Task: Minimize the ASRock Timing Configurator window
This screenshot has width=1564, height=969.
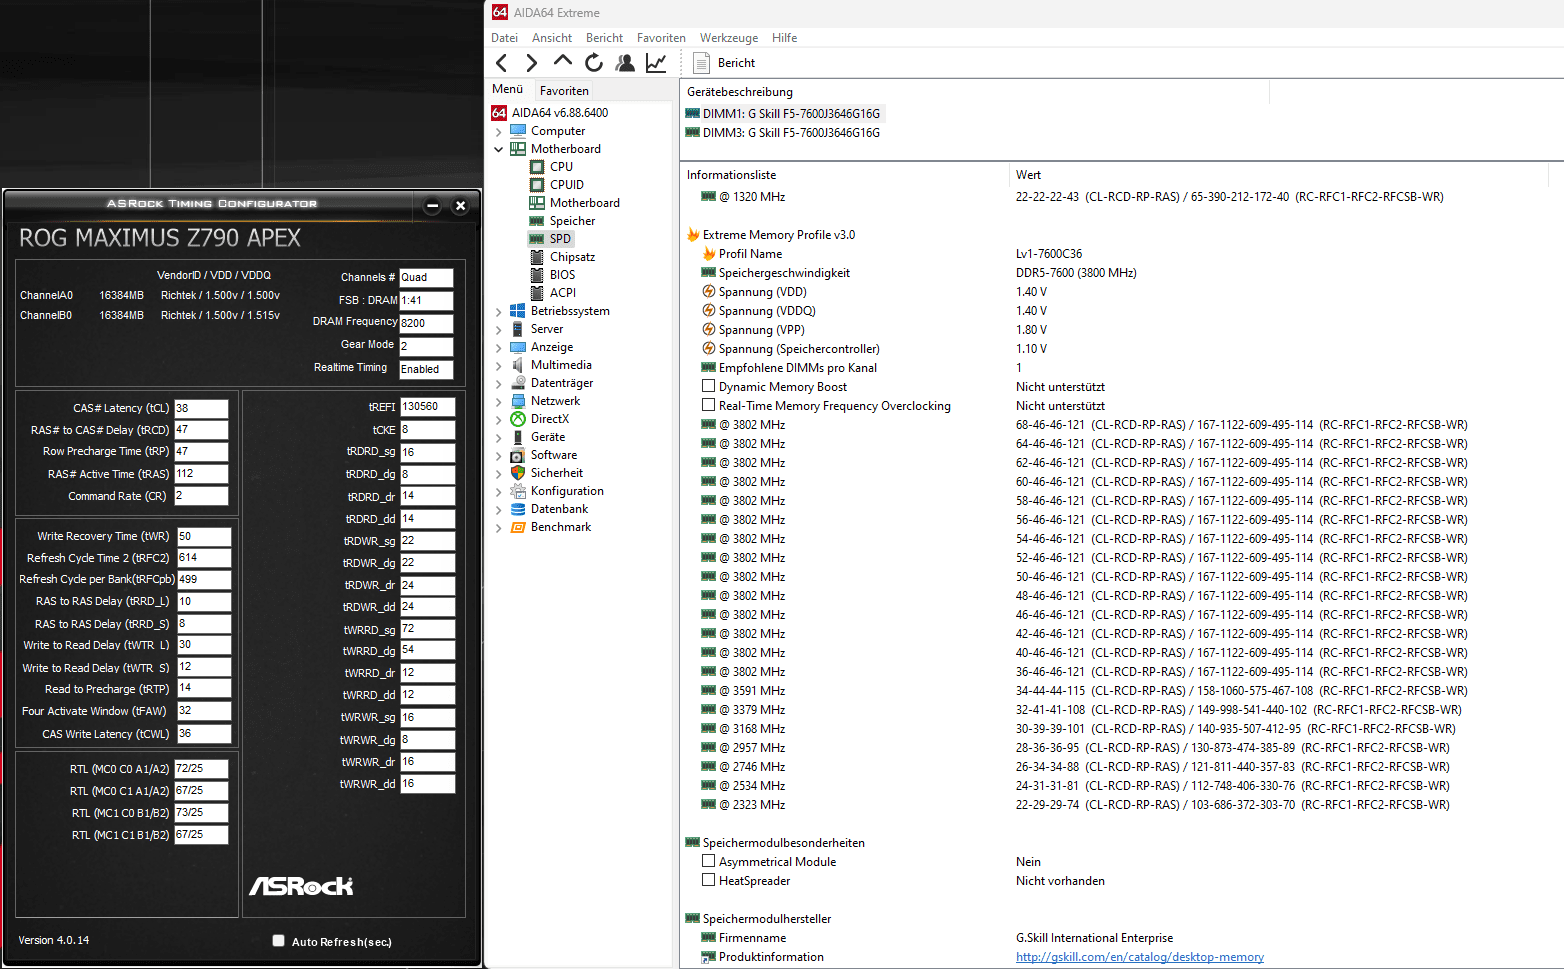Action: 432,206
